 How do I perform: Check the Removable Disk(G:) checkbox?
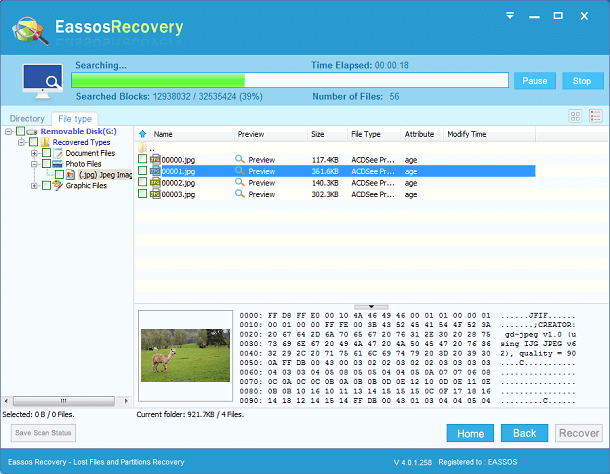tap(21, 132)
